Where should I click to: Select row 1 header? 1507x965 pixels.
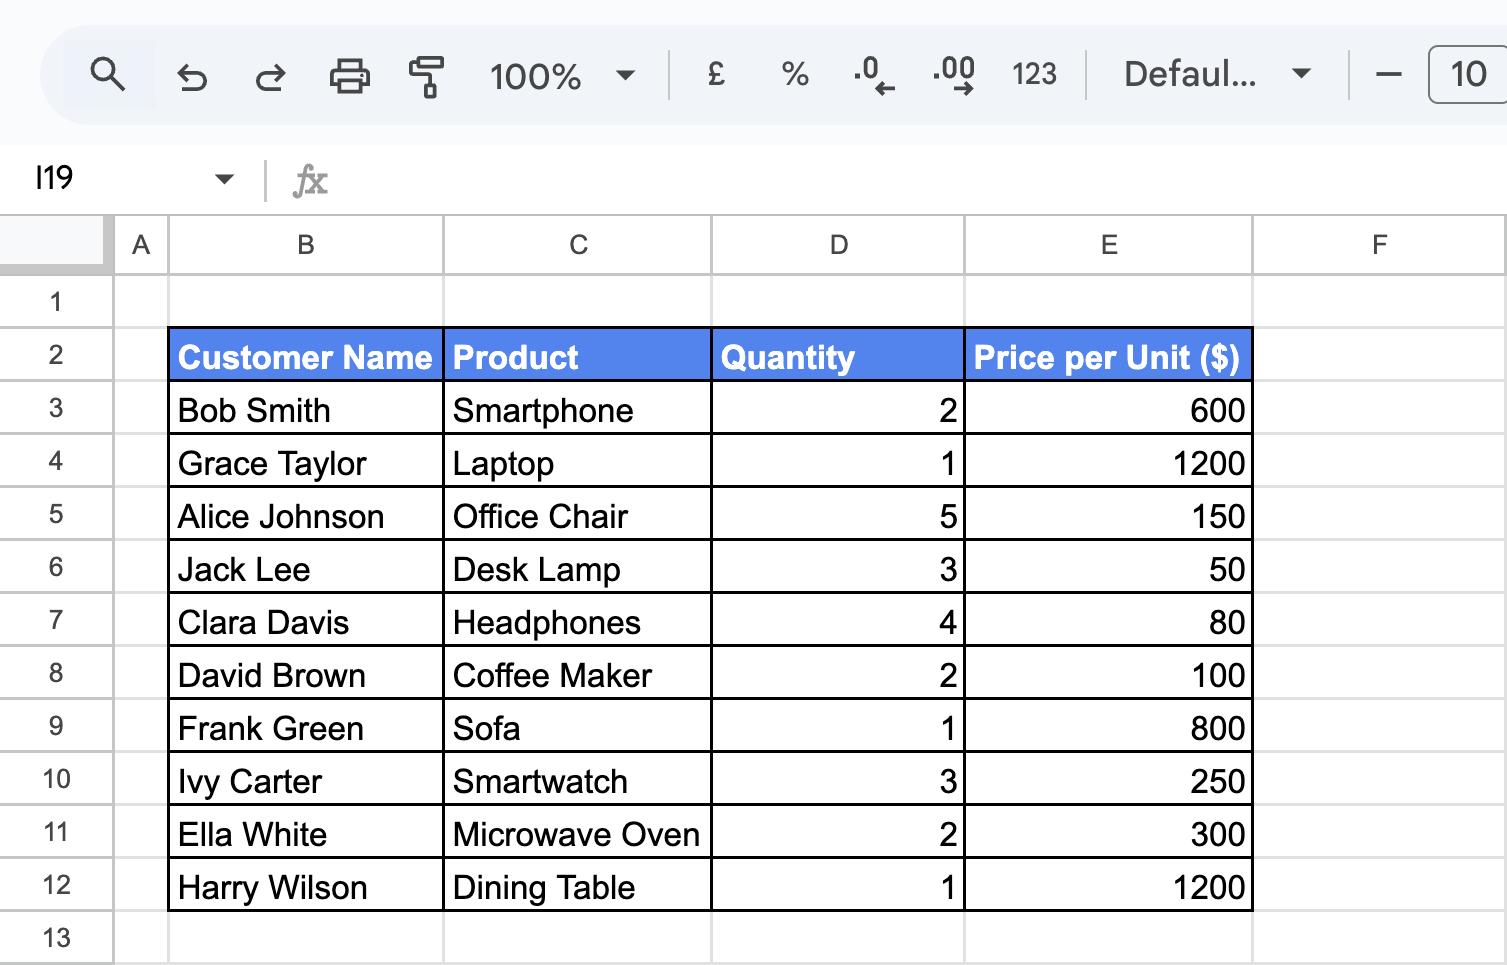tap(56, 301)
